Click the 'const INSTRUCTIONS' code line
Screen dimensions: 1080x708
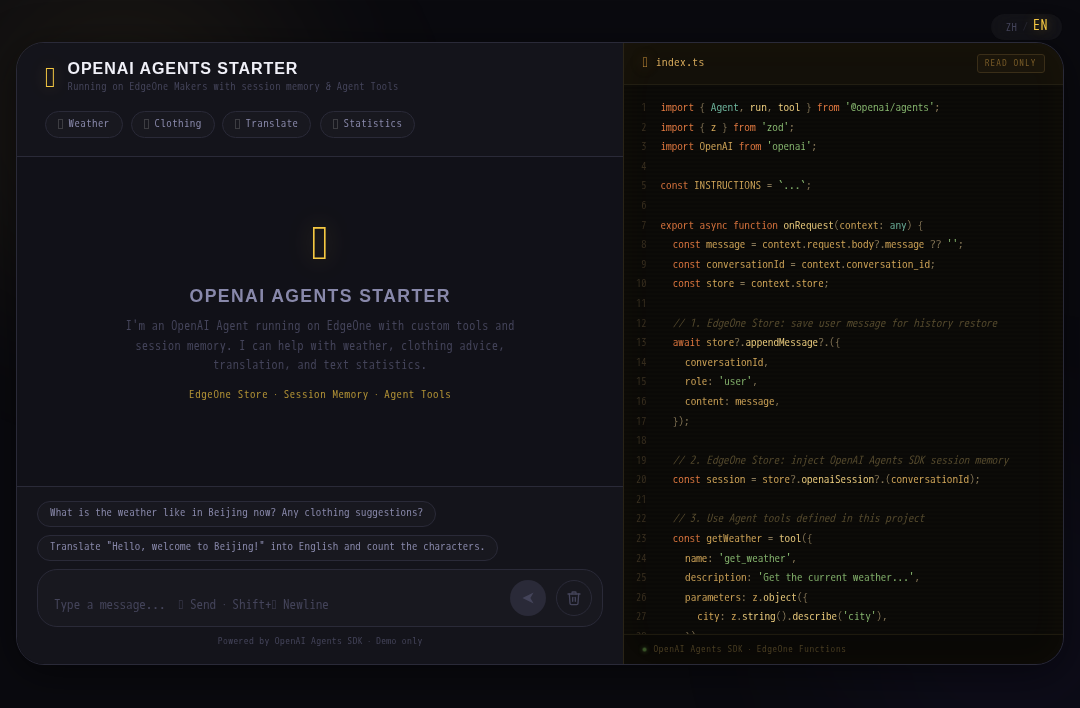coord(736,186)
